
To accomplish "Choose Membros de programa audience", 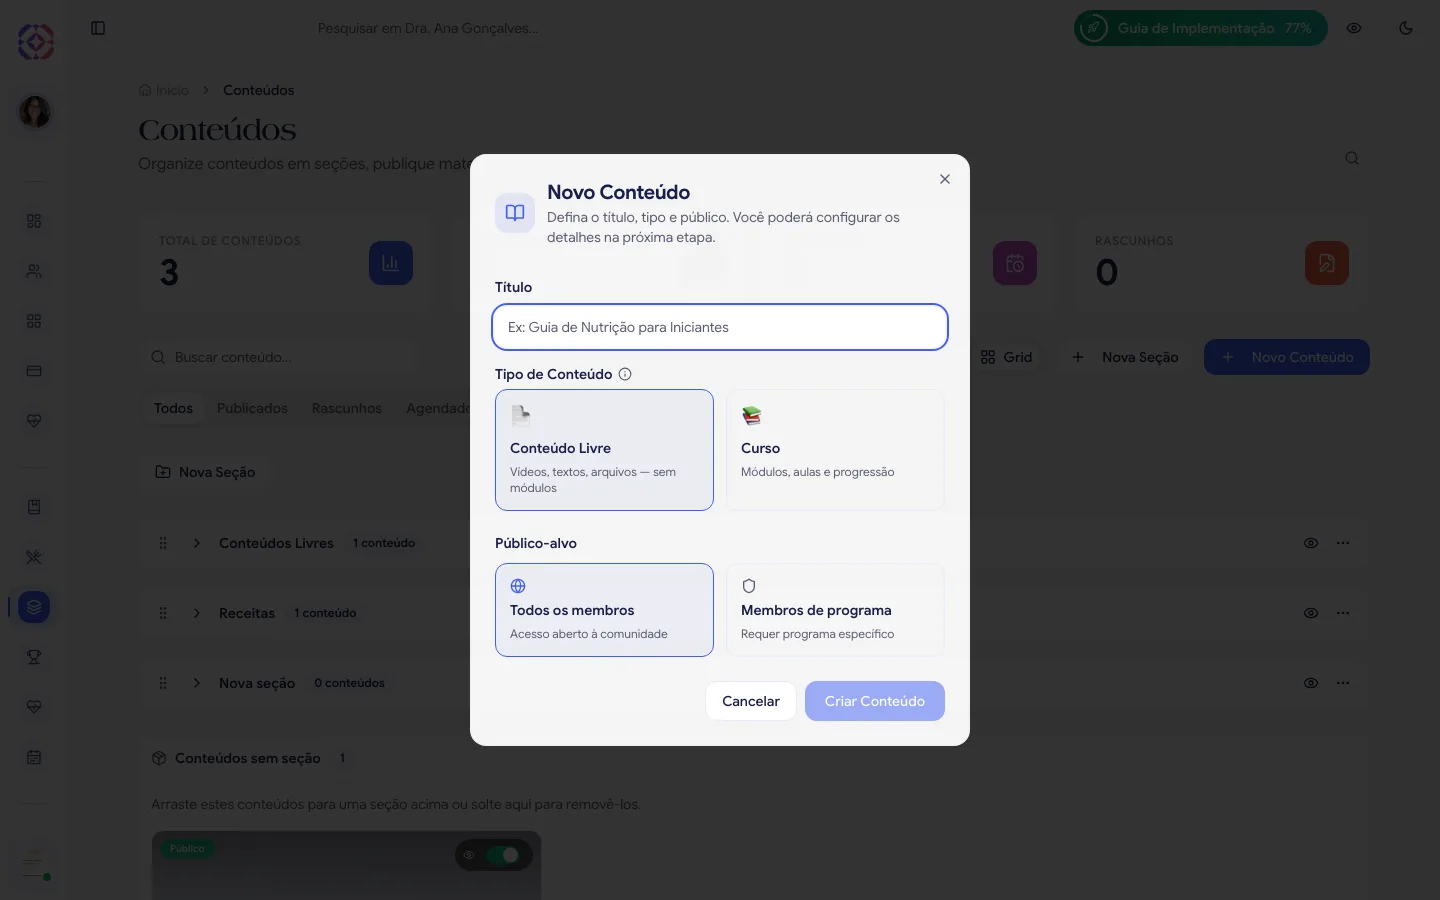I will 835,610.
